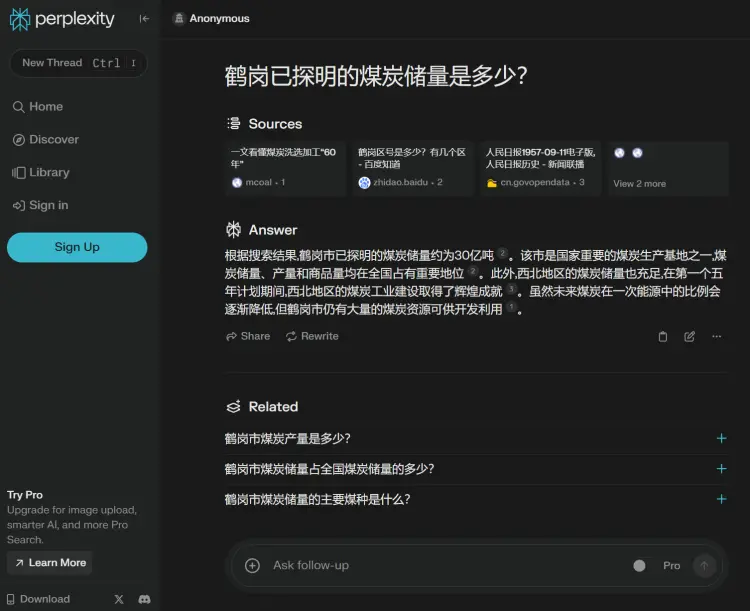
Task: Click the edit query pencil icon
Action: (689, 336)
